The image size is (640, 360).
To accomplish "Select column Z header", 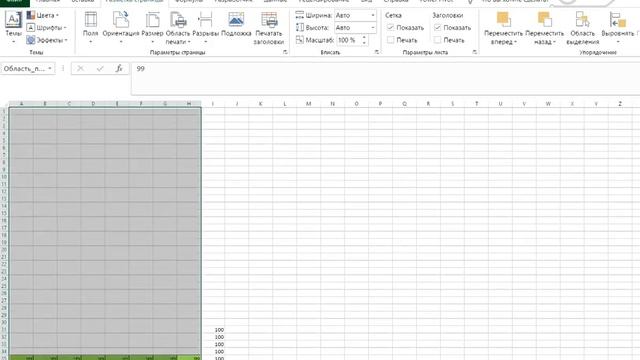I will point(620,104).
